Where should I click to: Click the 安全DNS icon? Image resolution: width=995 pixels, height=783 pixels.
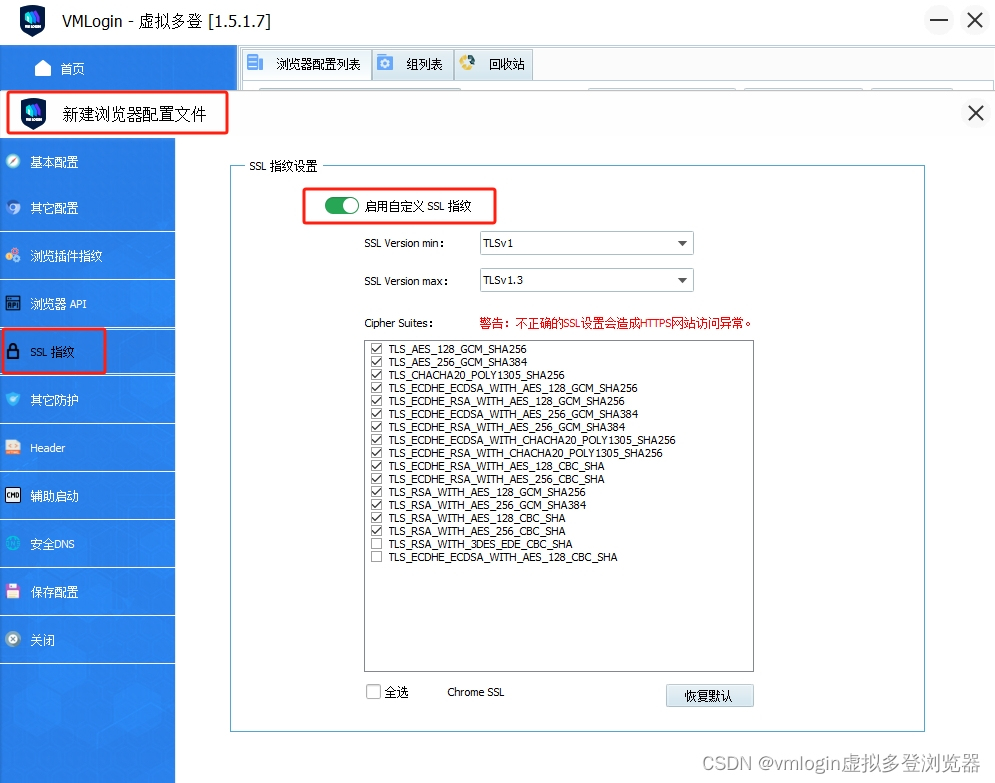tap(13, 543)
